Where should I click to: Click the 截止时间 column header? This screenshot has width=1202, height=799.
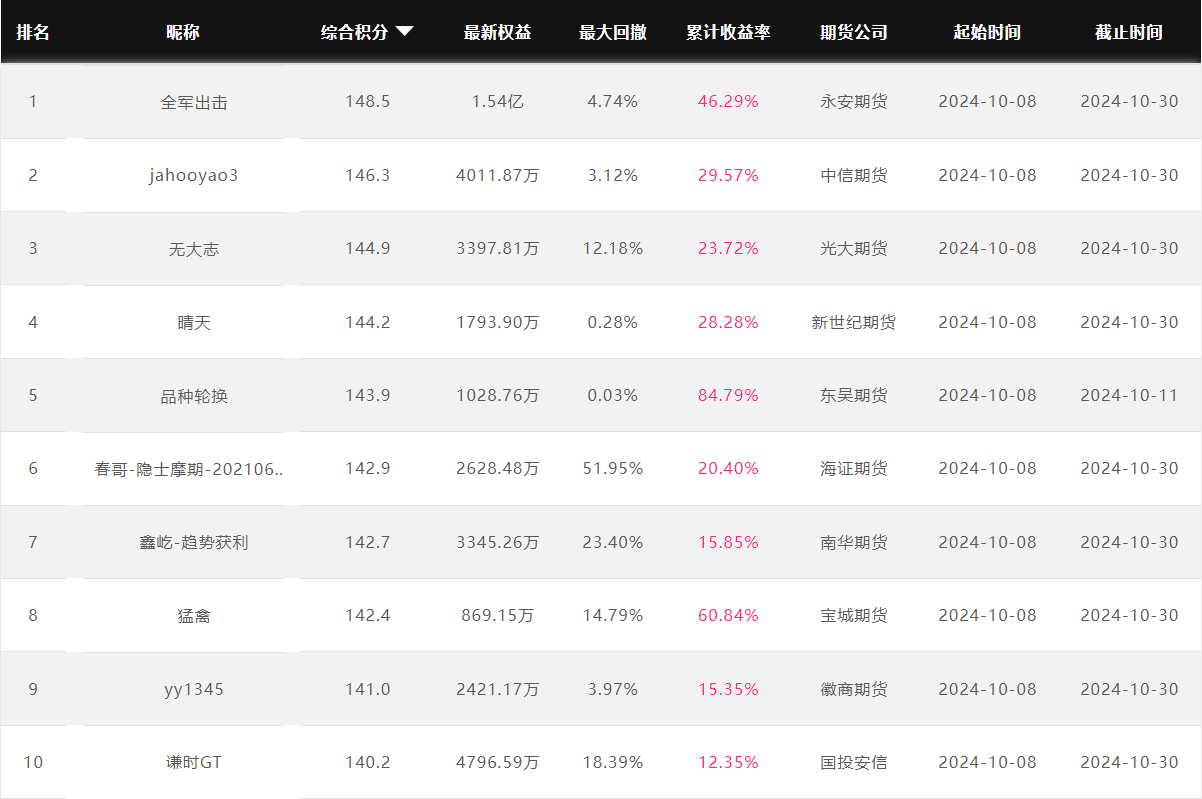point(1129,32)
